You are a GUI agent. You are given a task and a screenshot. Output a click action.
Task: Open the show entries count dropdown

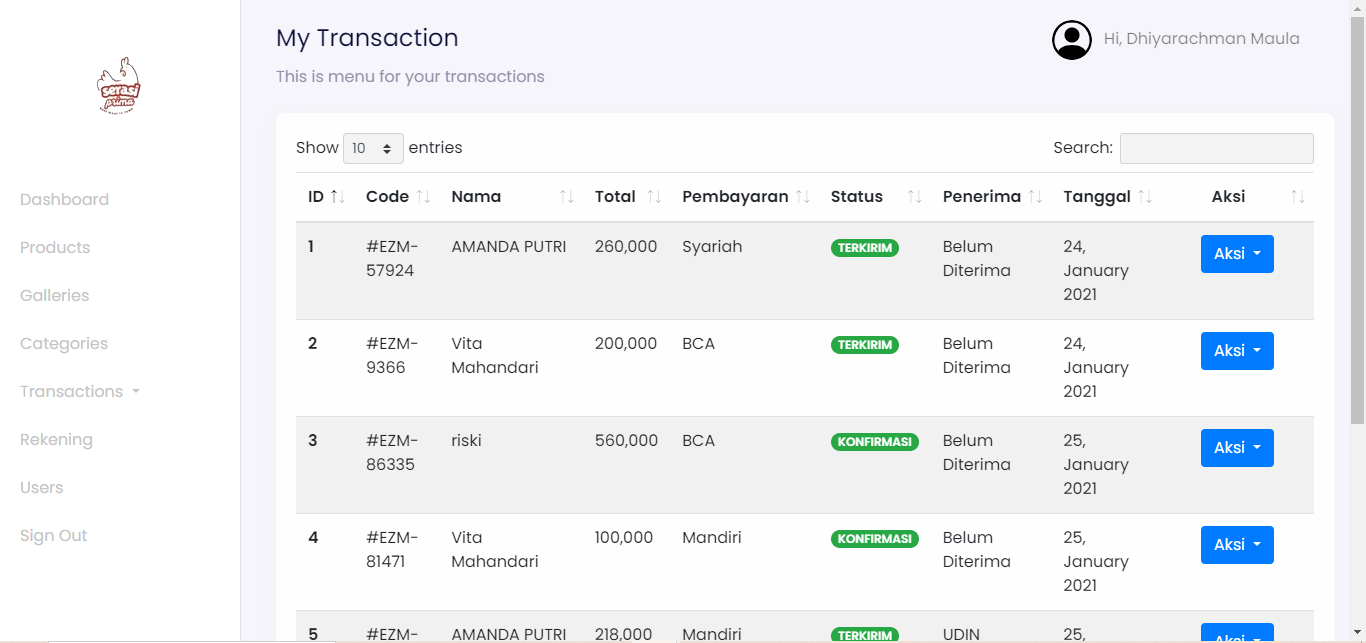[x=373, y=148]
